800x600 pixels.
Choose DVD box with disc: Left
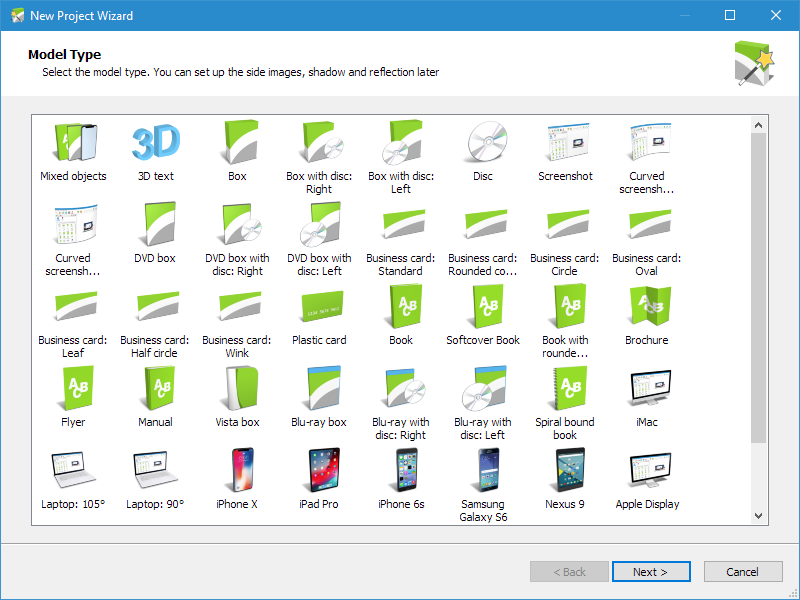pos(319,240)
